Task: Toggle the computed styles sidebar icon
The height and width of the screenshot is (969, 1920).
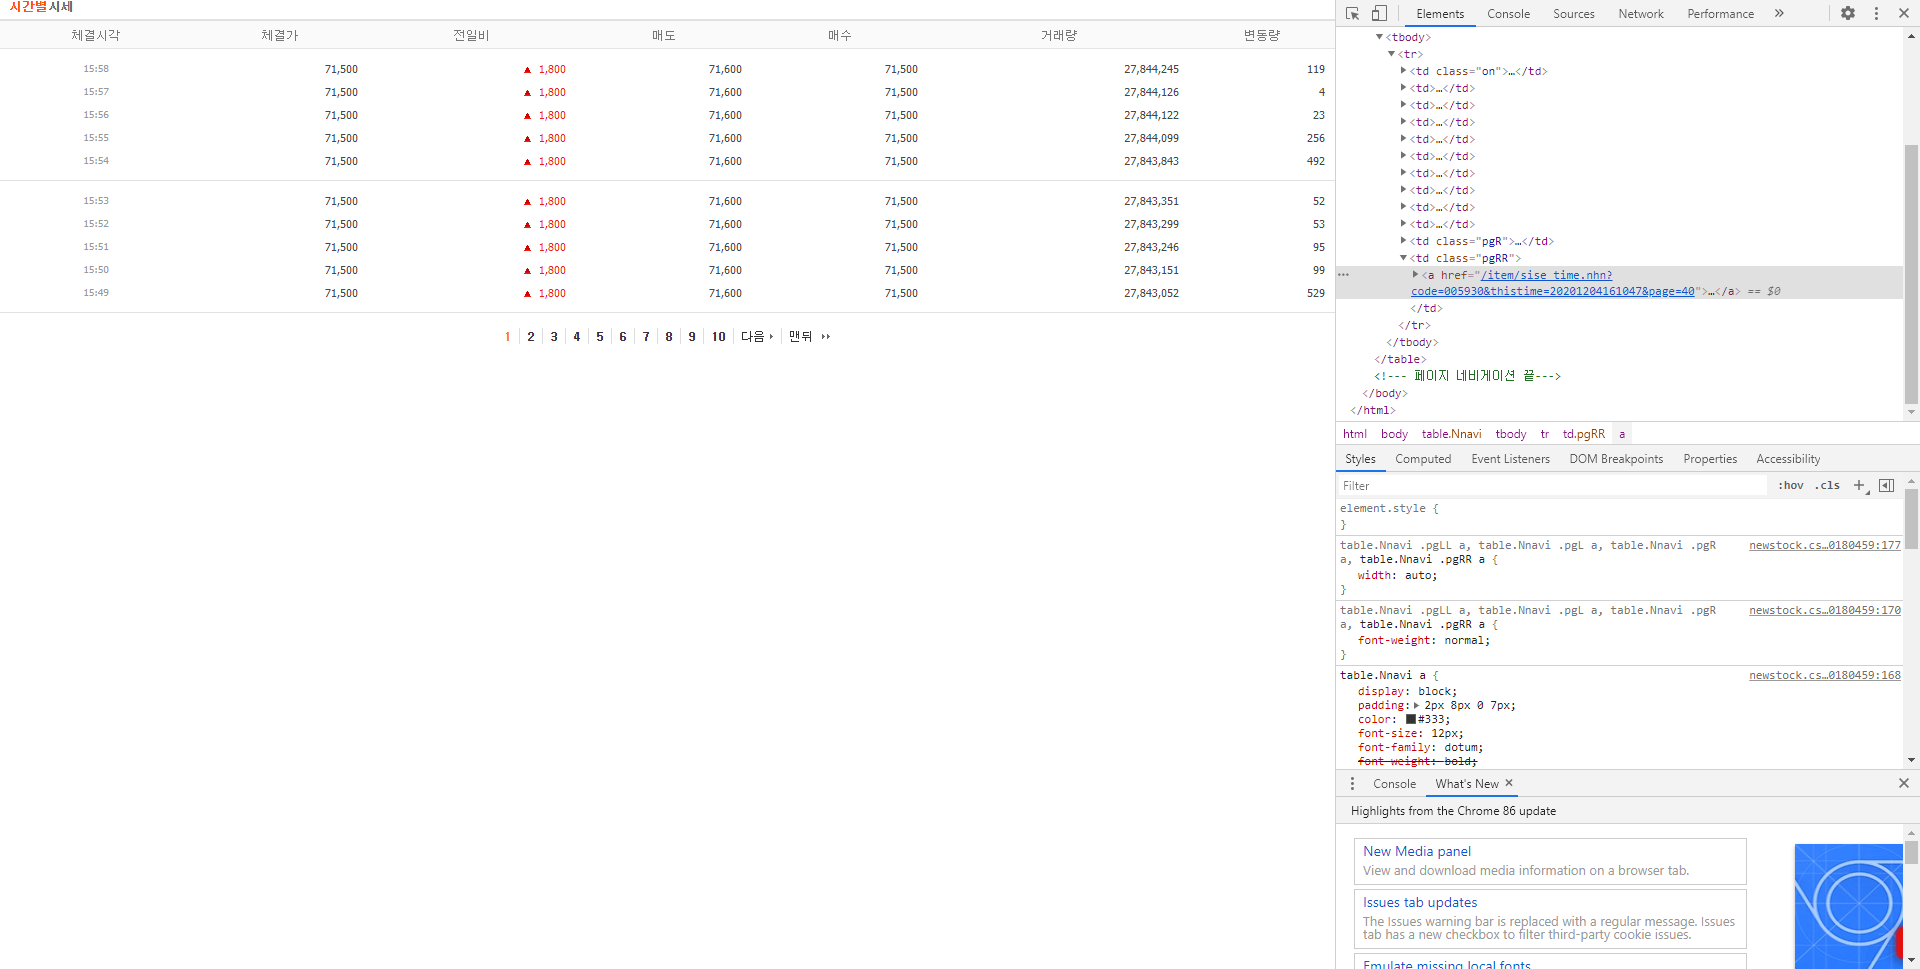Action: click(1887, 486)
